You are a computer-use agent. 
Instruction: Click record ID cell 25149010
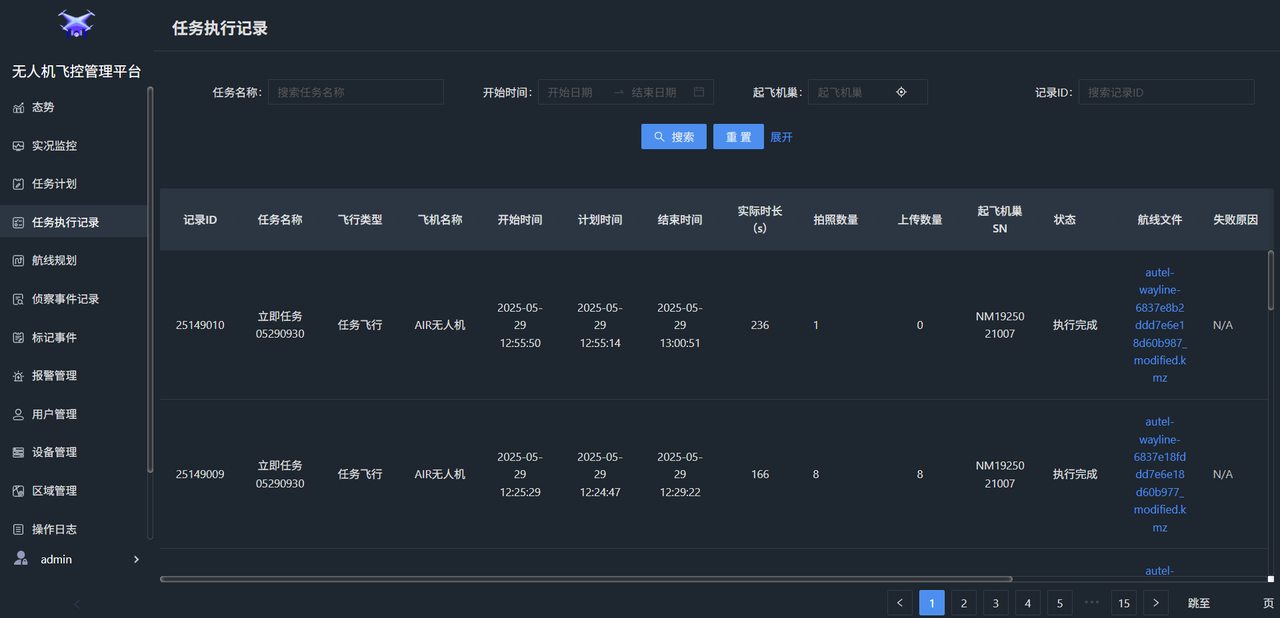(x=200, y=325)
